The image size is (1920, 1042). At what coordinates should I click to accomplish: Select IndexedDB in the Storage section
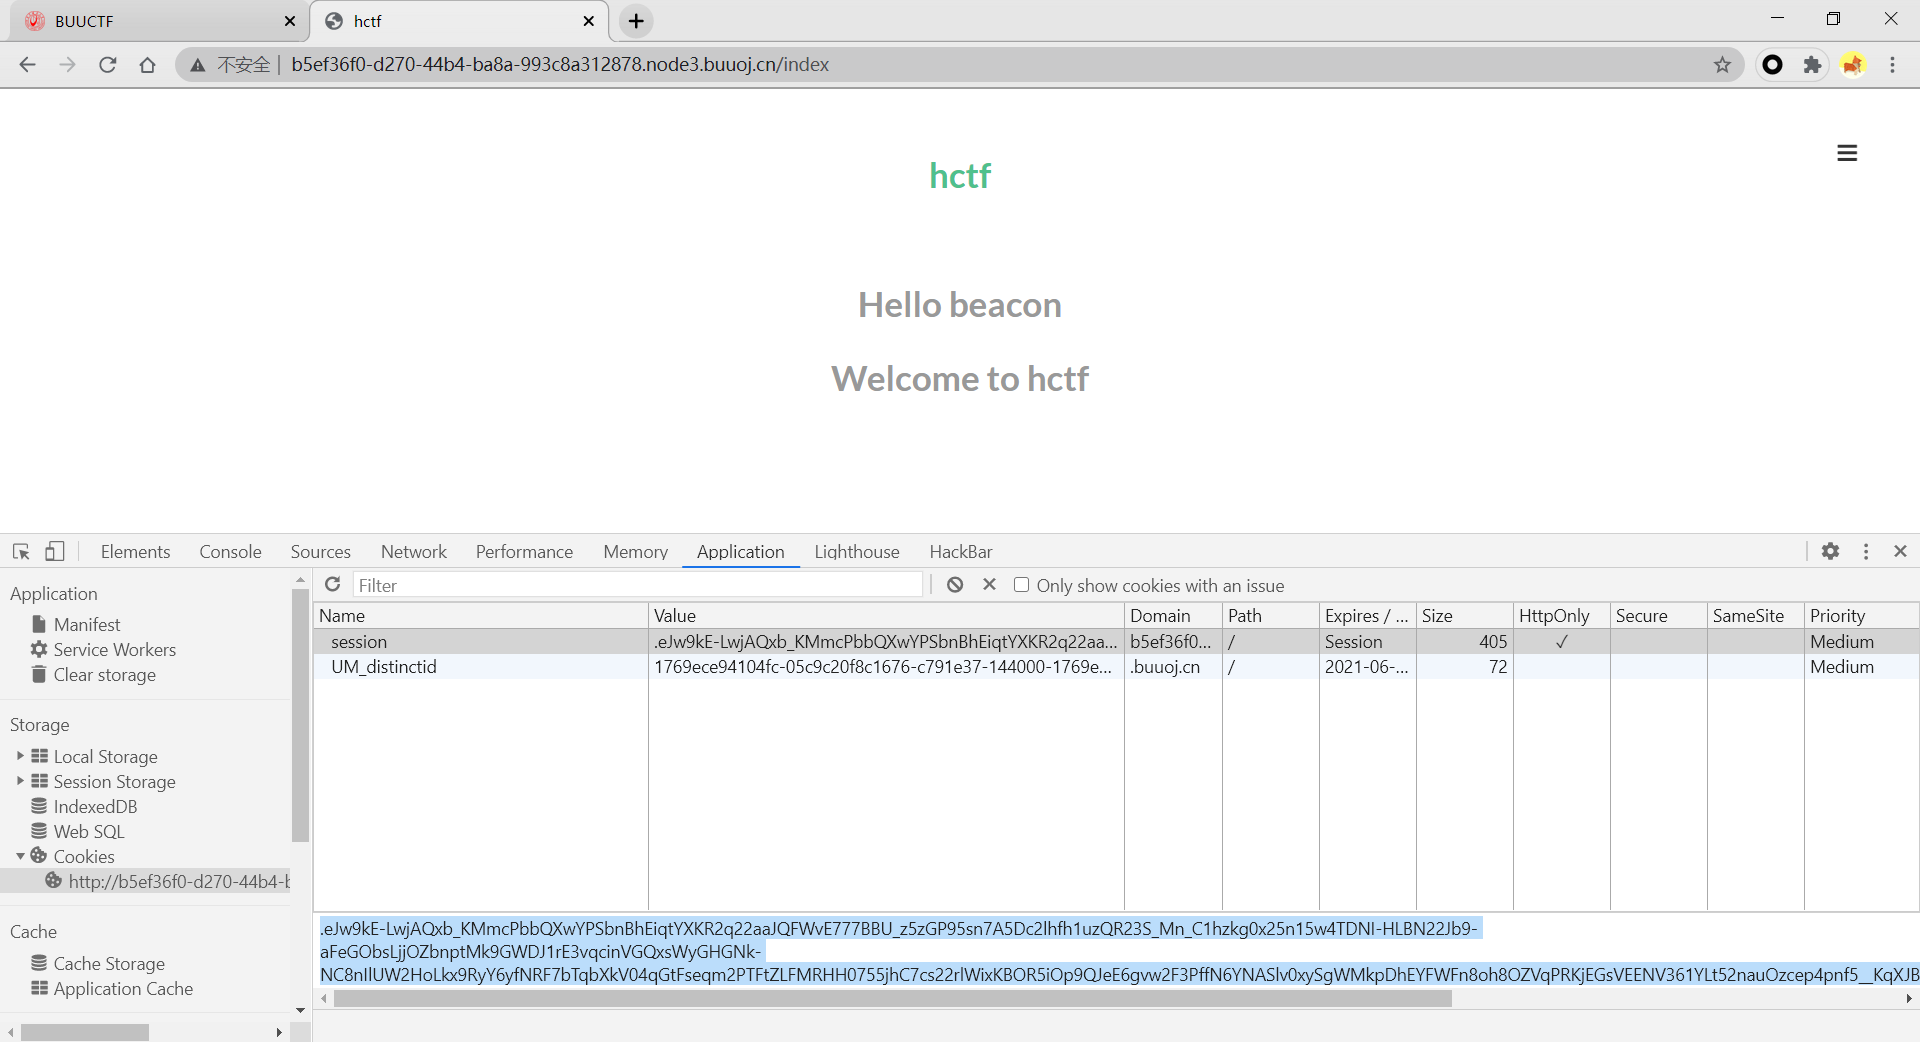tap(95, 806)
